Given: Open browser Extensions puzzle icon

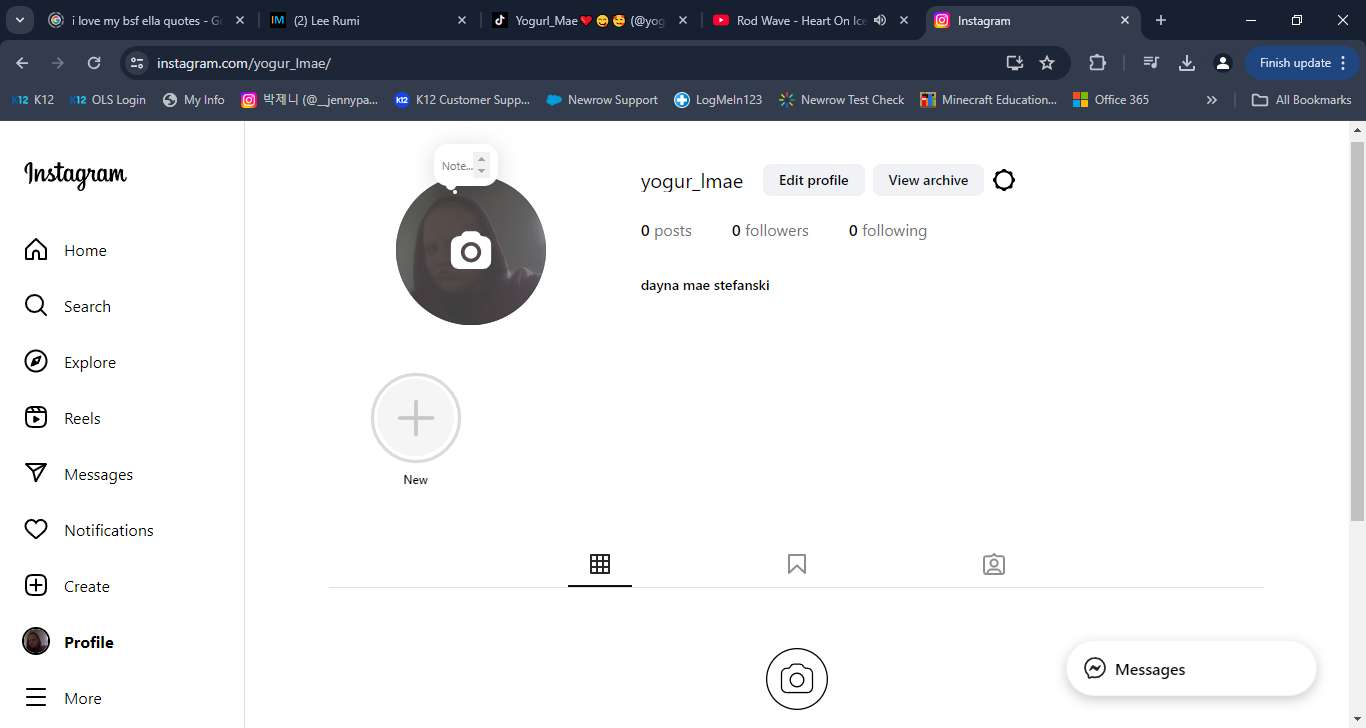Looking at the screenshot, I should 1097,63.
